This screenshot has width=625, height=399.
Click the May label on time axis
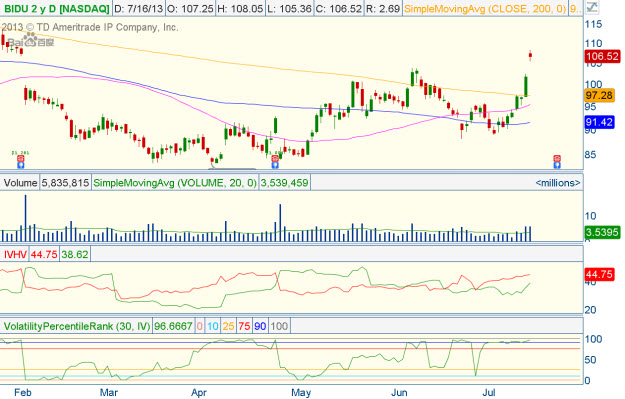pyautogui.click(x=301, y=393)
